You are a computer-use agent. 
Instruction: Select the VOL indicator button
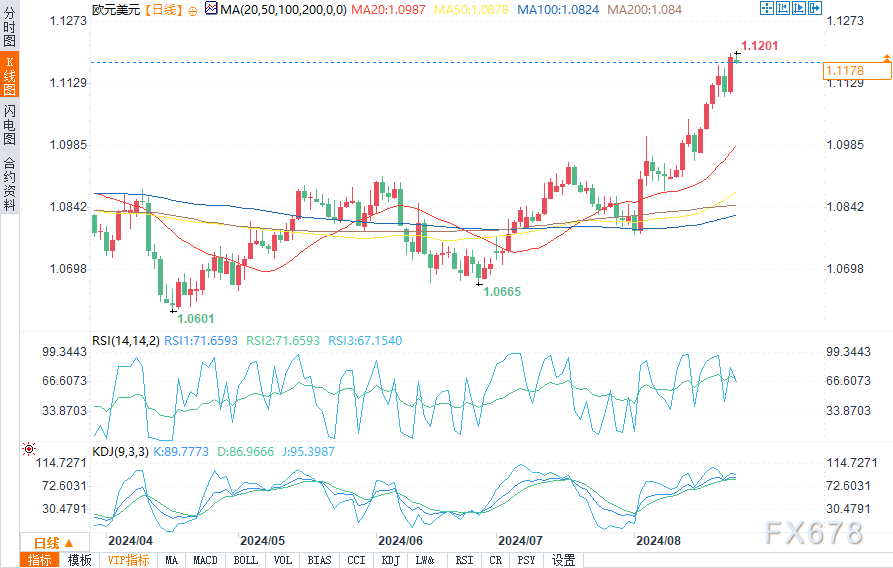(x=282, y=560)
